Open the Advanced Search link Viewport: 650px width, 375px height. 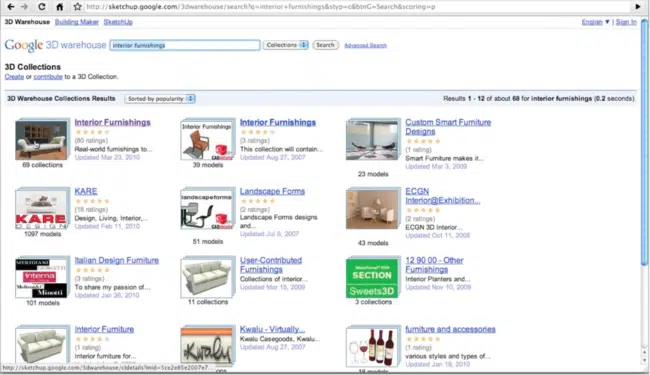365,46
